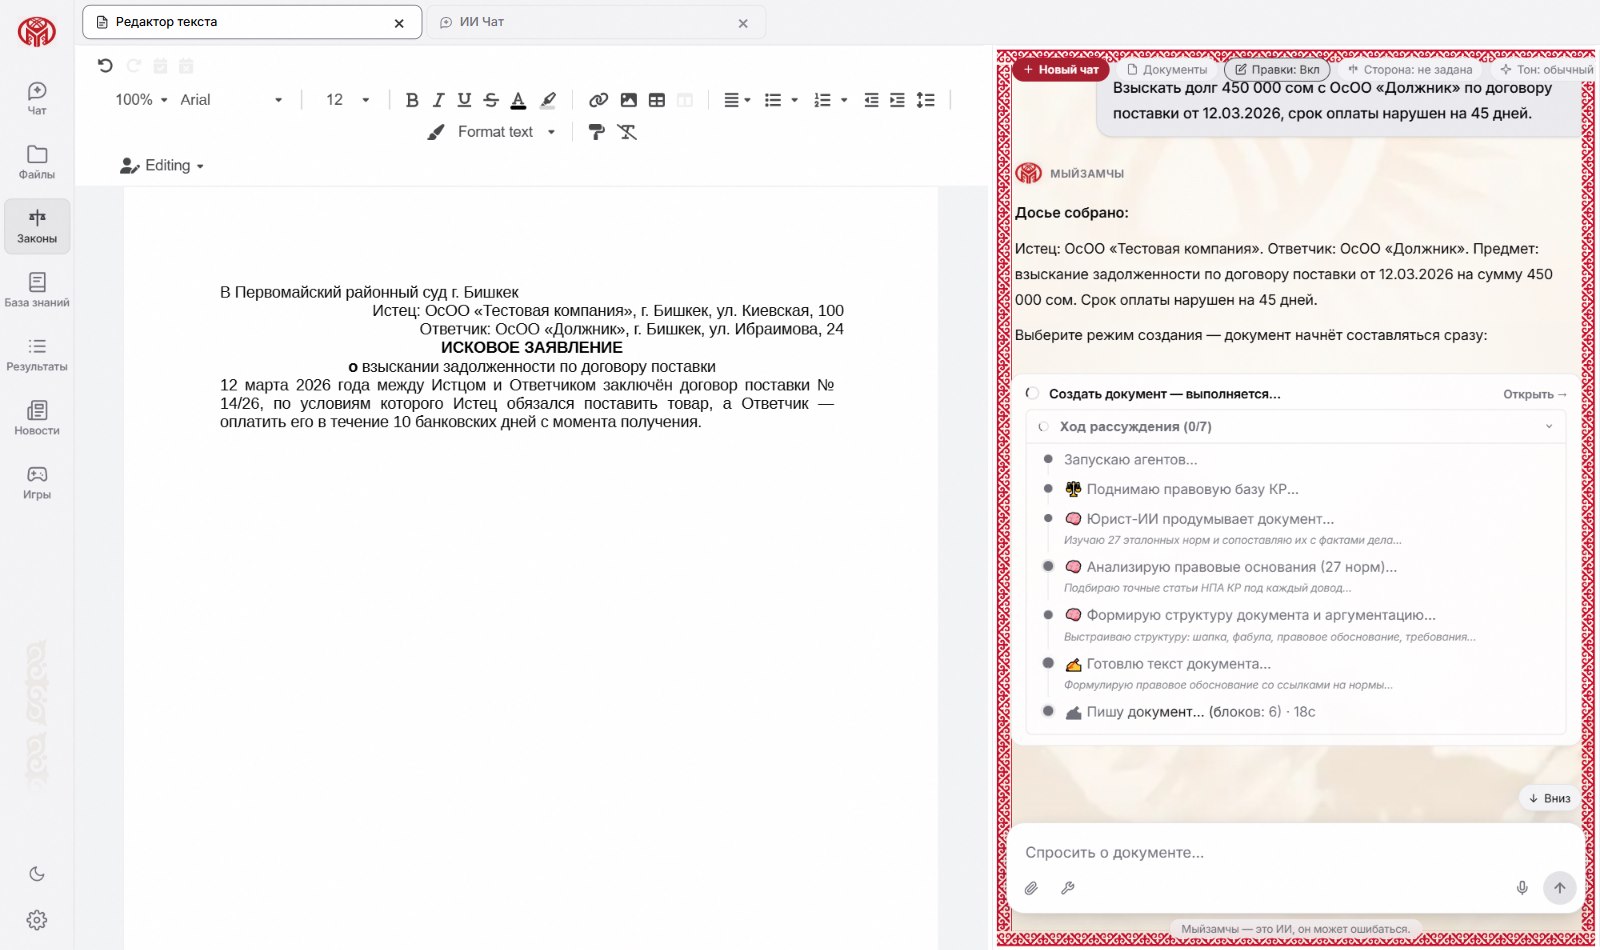Click the copy formatting paint roller
This screenshot has height=950, width=1600.
pos(597,132)
